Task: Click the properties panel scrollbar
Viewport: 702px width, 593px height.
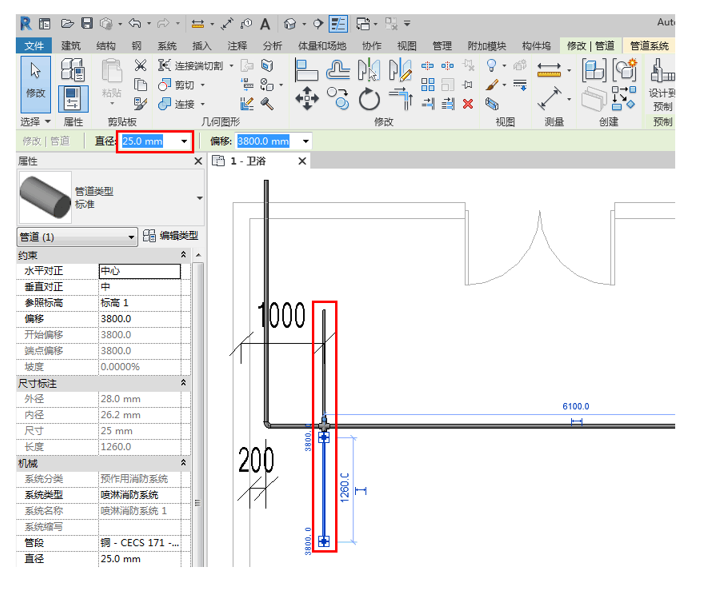Action: pos(197,412)
